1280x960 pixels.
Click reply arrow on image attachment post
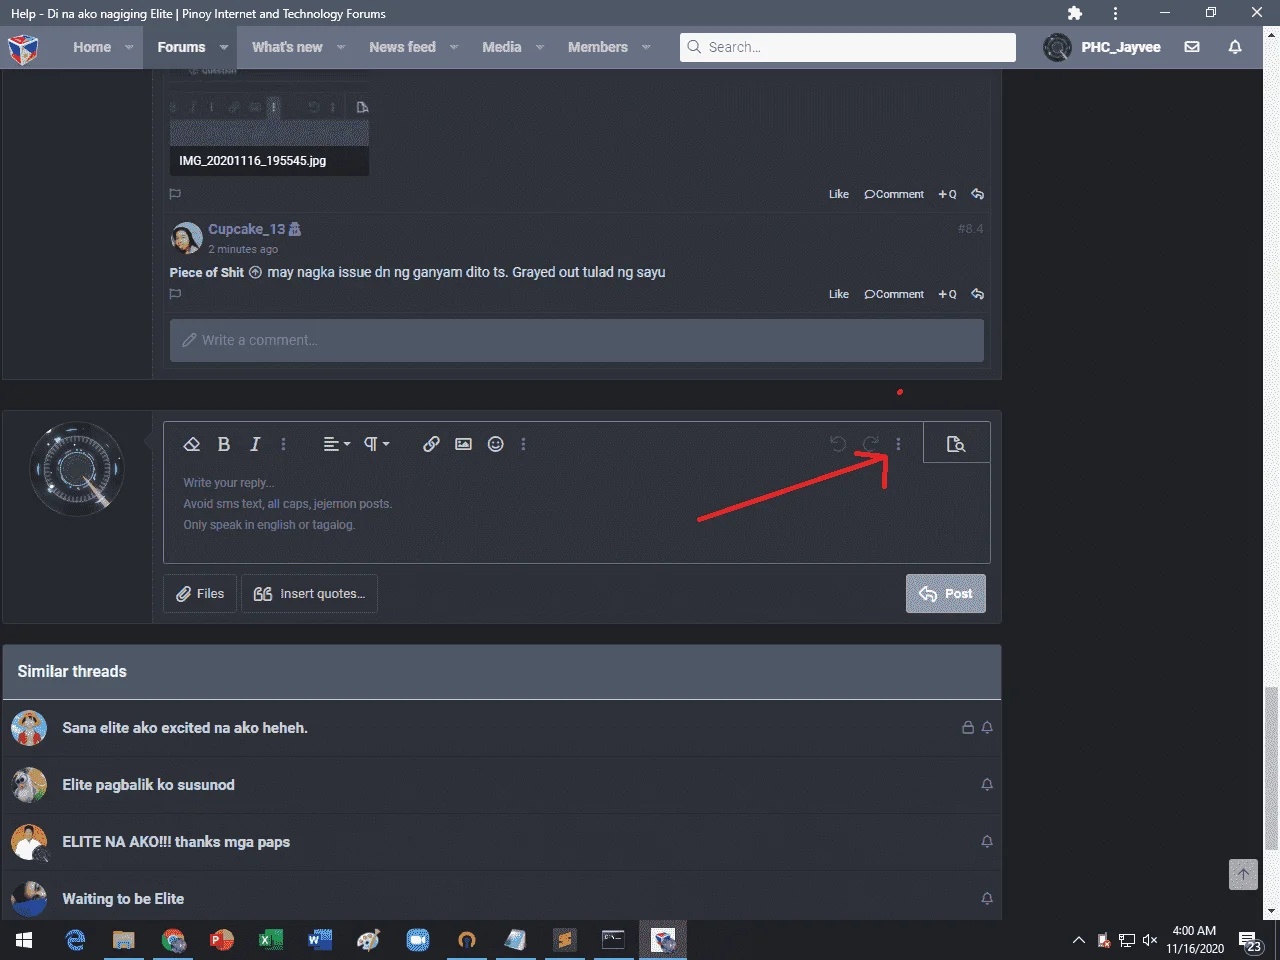(x=978, y=194)
